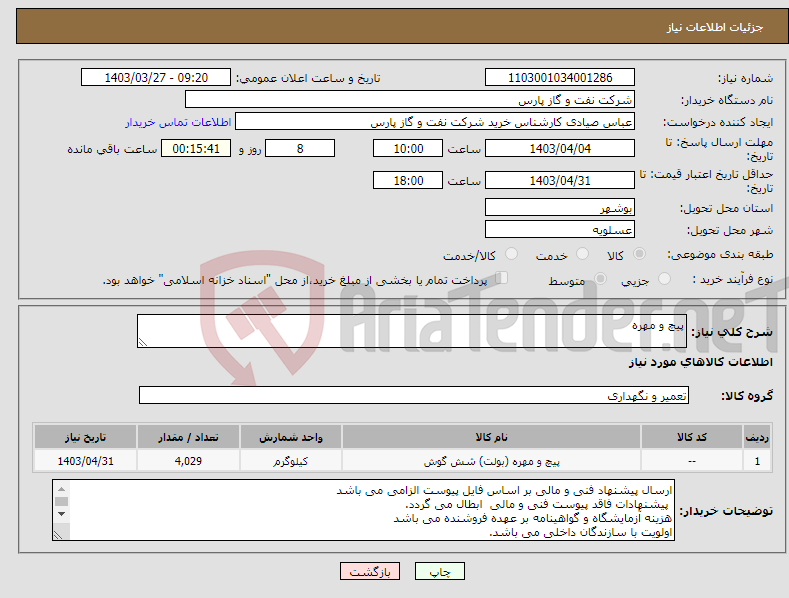
Task: Click the need date cell 1403/04/31 in table
Action: tap(86, 461)
